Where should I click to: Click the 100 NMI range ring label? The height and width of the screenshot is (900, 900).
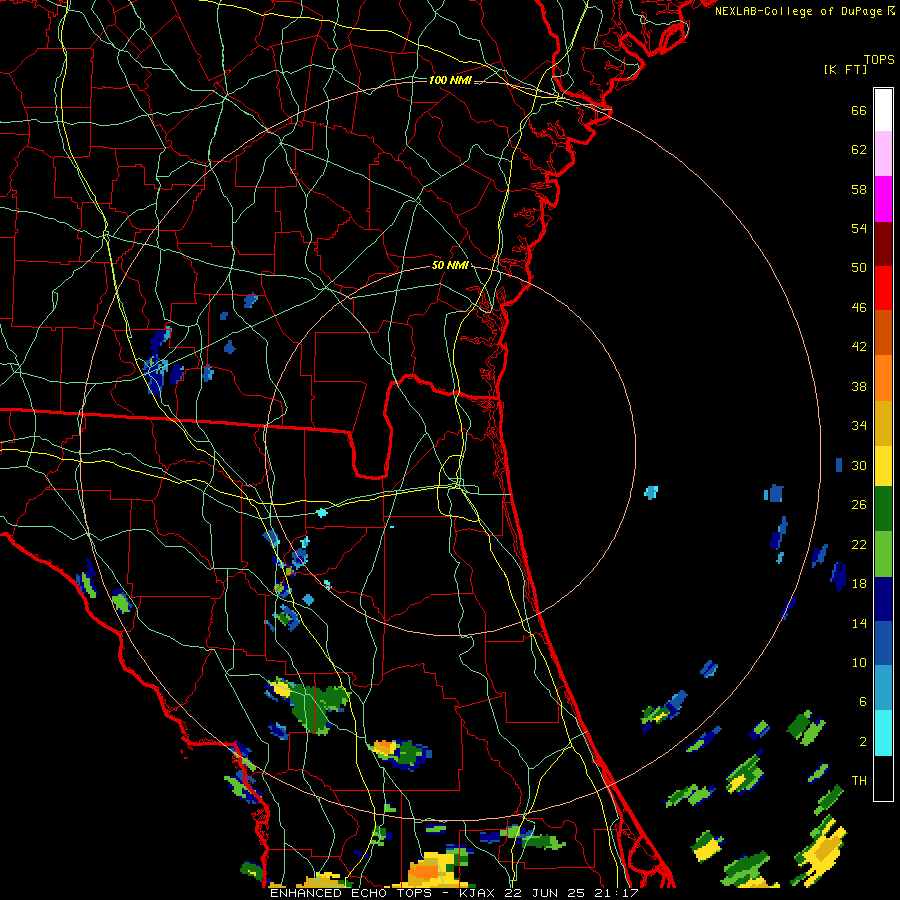click(x=450, y=80)
